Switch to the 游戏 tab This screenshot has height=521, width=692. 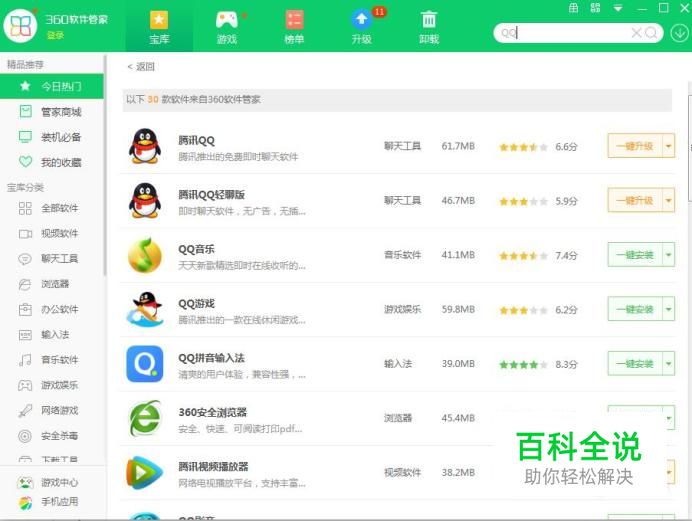point(227,27)
